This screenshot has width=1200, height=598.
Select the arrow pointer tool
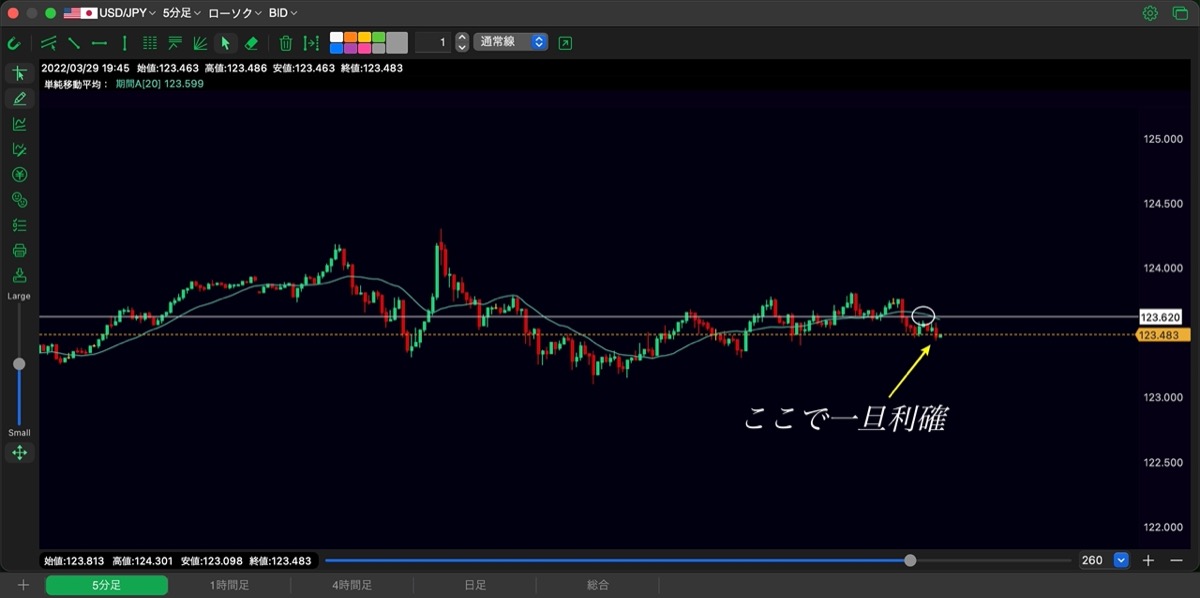[x=225, y=43]
